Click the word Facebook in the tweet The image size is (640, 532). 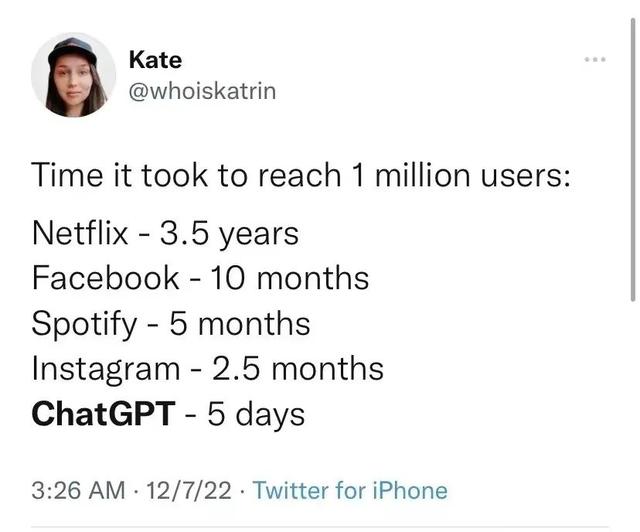click(105, 278)
